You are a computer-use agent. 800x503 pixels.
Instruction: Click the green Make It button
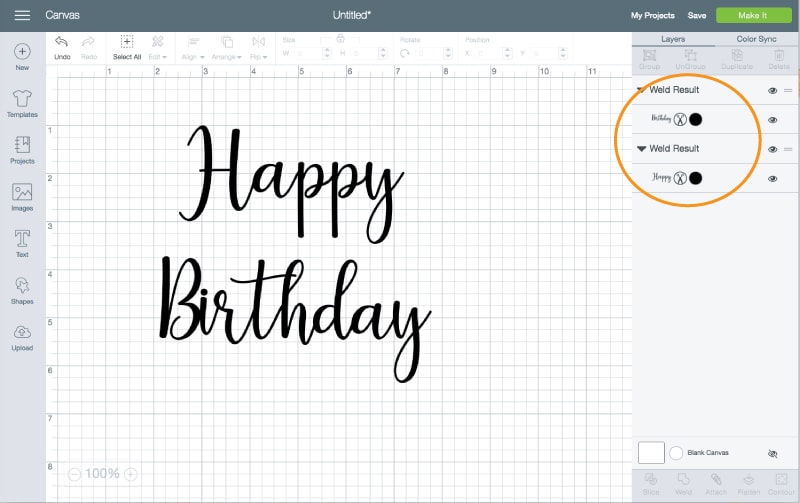click(x=754, y=16)
